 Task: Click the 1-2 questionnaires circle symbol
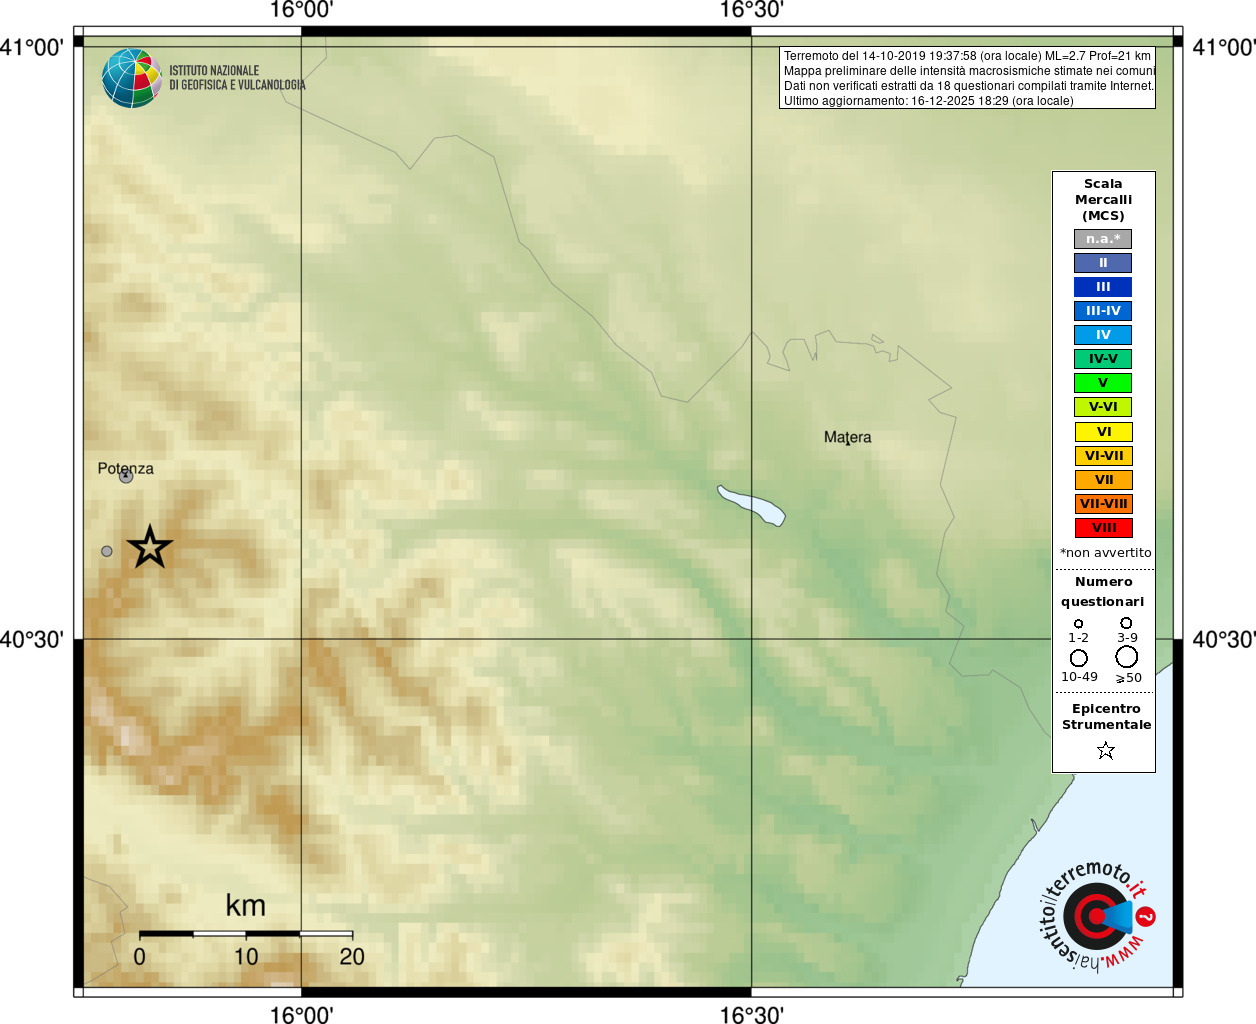(x=1078, y=624)
